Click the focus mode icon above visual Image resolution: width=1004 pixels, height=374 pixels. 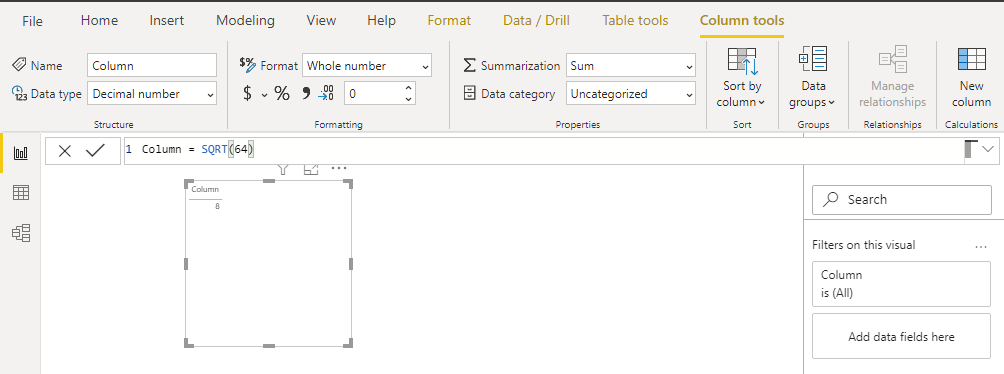(311, 169)
